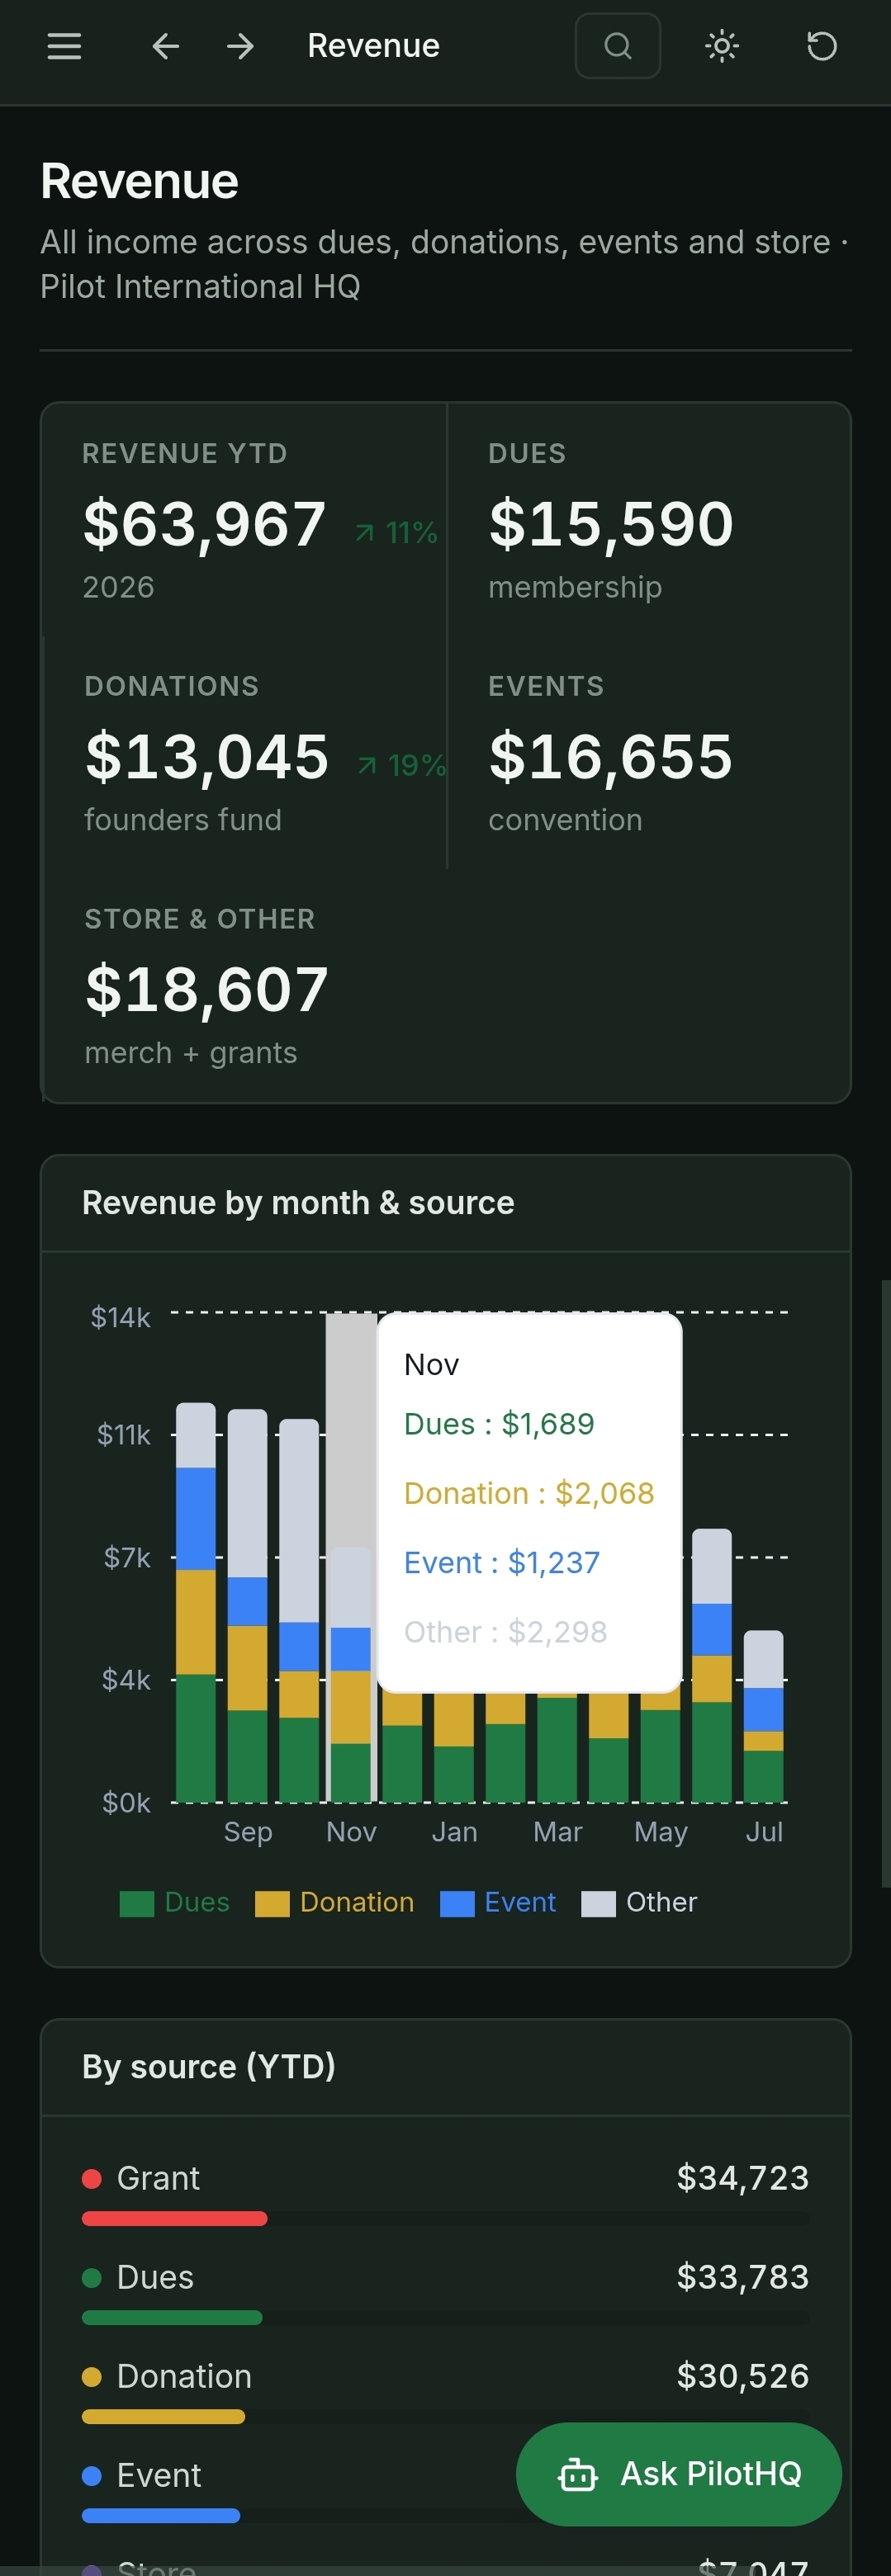Screen dimensions: 891x2576
Task: Open the search box in header
Action: click(x=618, y=46)
